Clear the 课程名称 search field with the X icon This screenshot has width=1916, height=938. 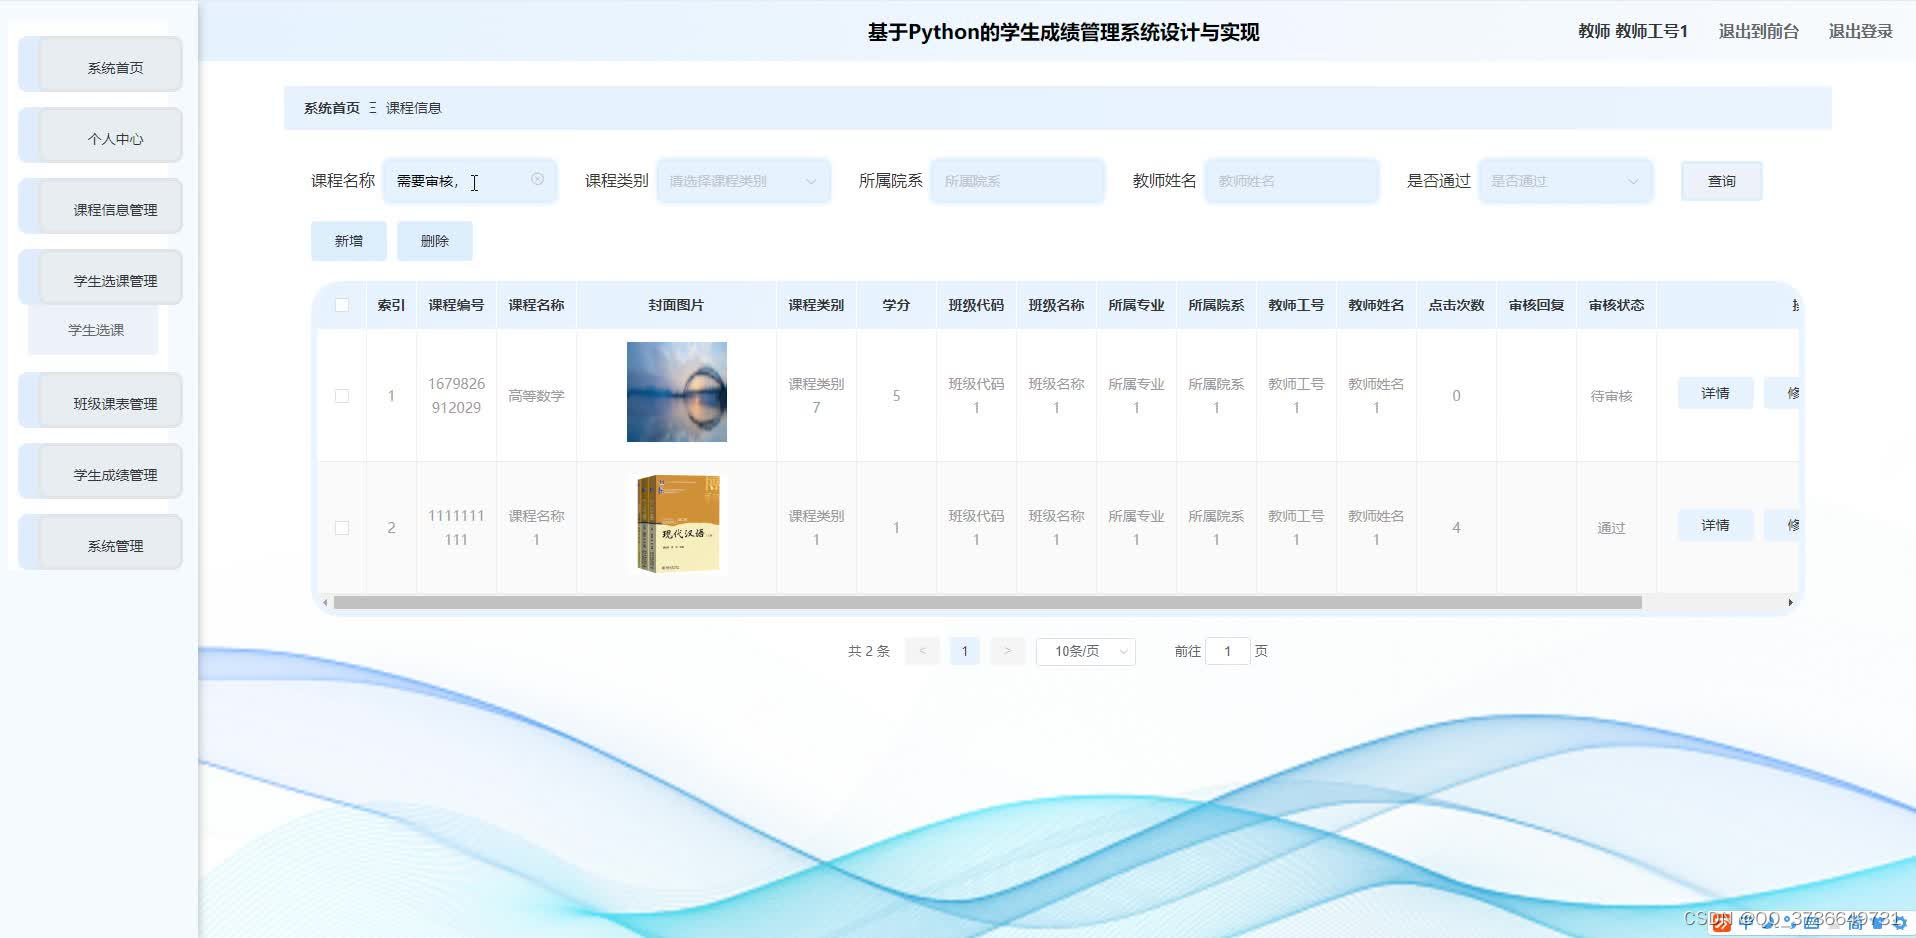(537, 179)
